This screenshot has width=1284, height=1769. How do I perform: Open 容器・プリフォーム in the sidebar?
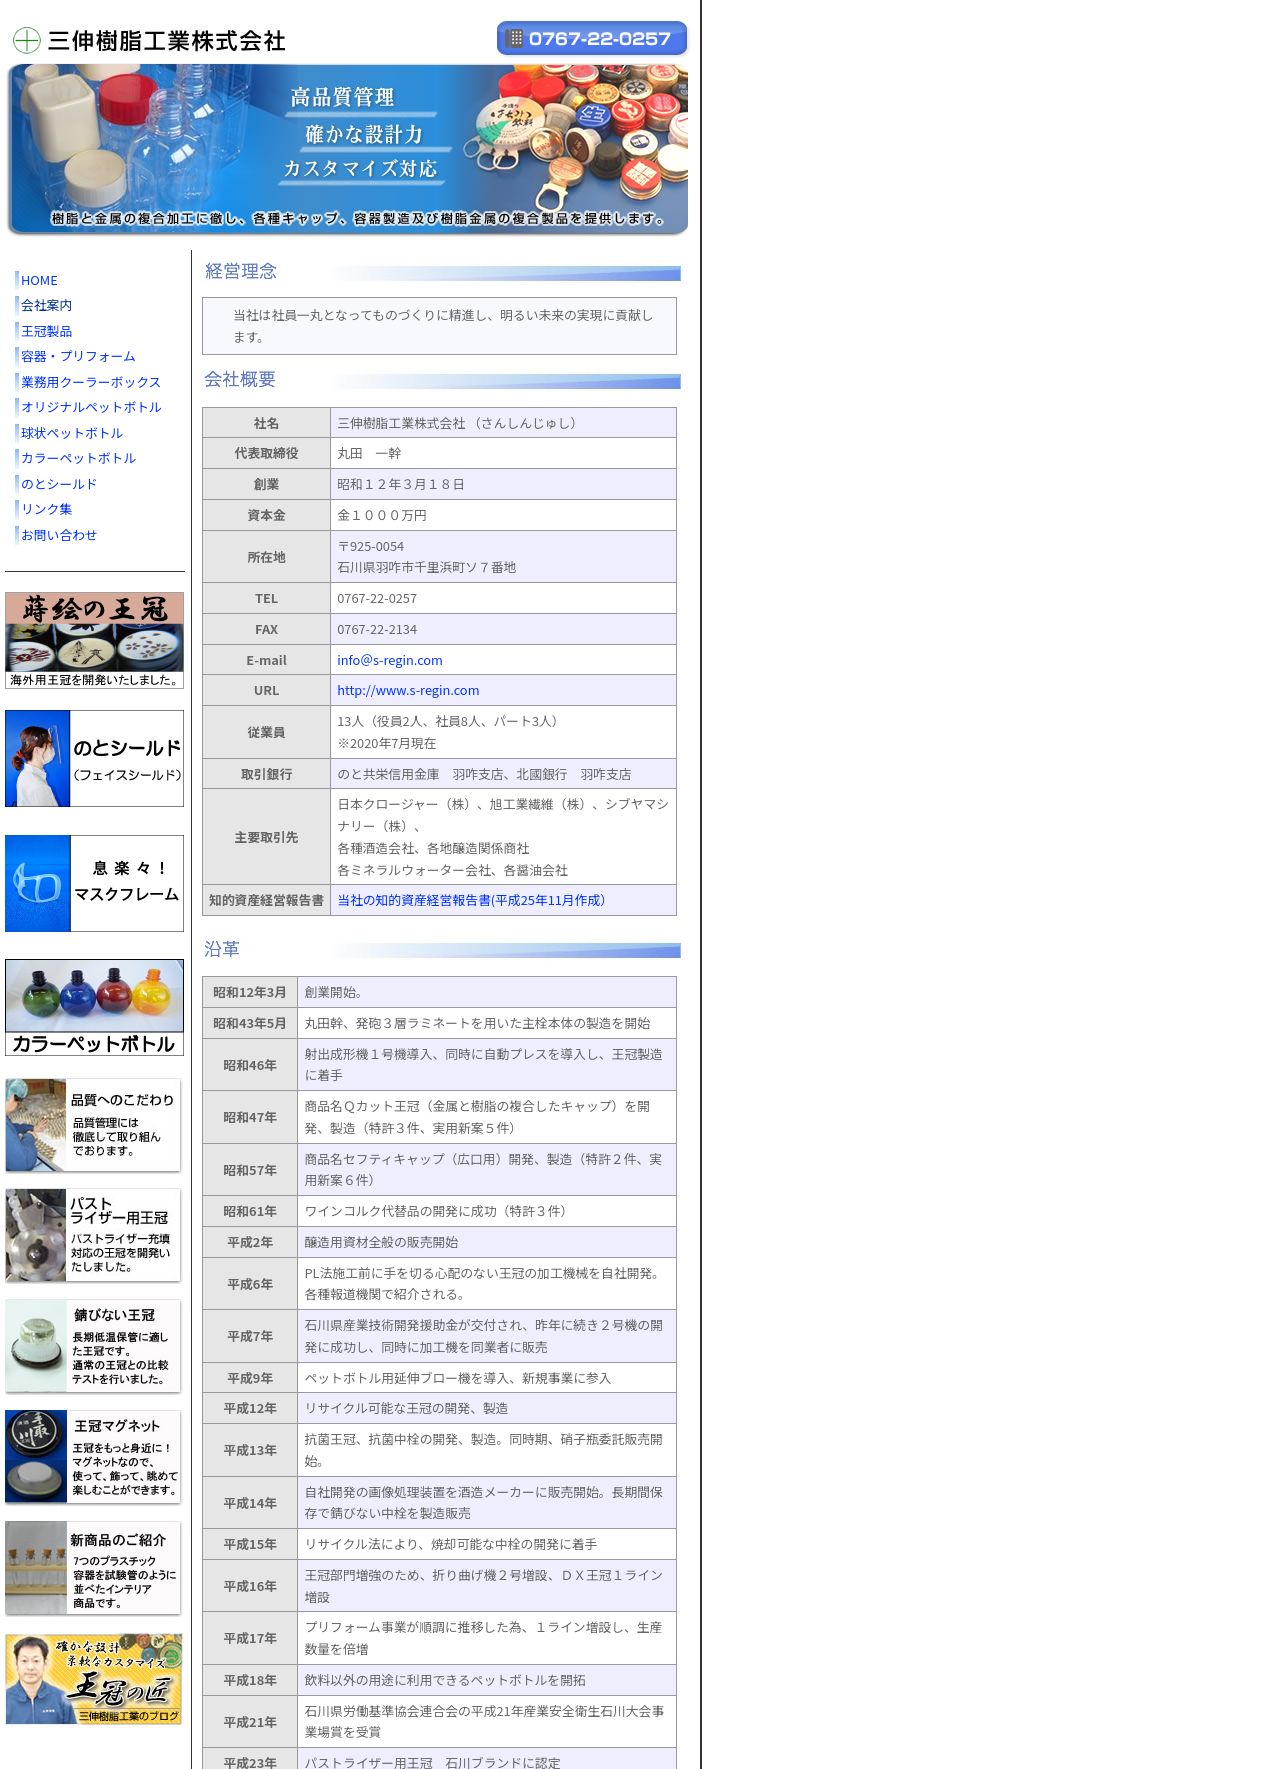(78, 356)
